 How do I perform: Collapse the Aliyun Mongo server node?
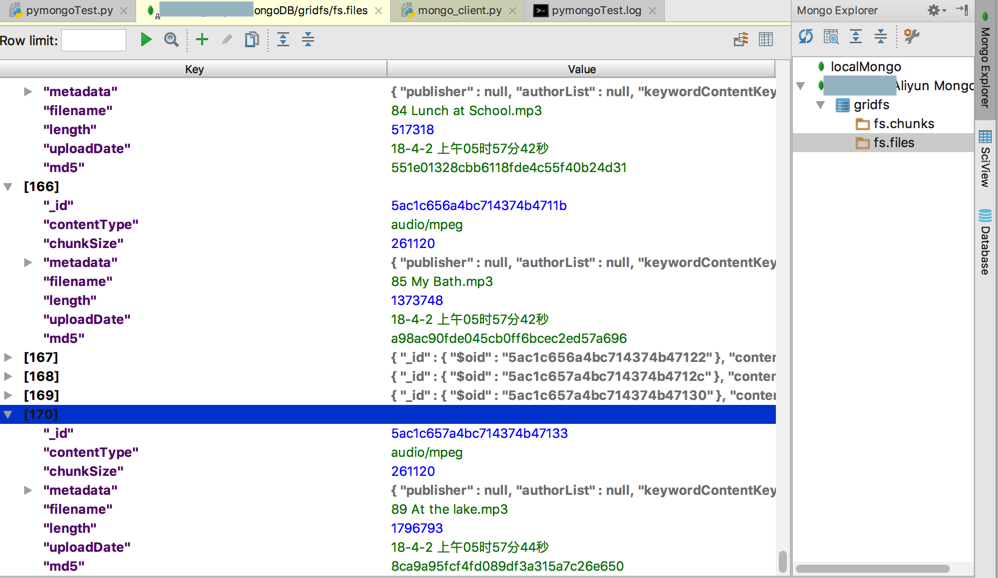[x=801, y=85]
